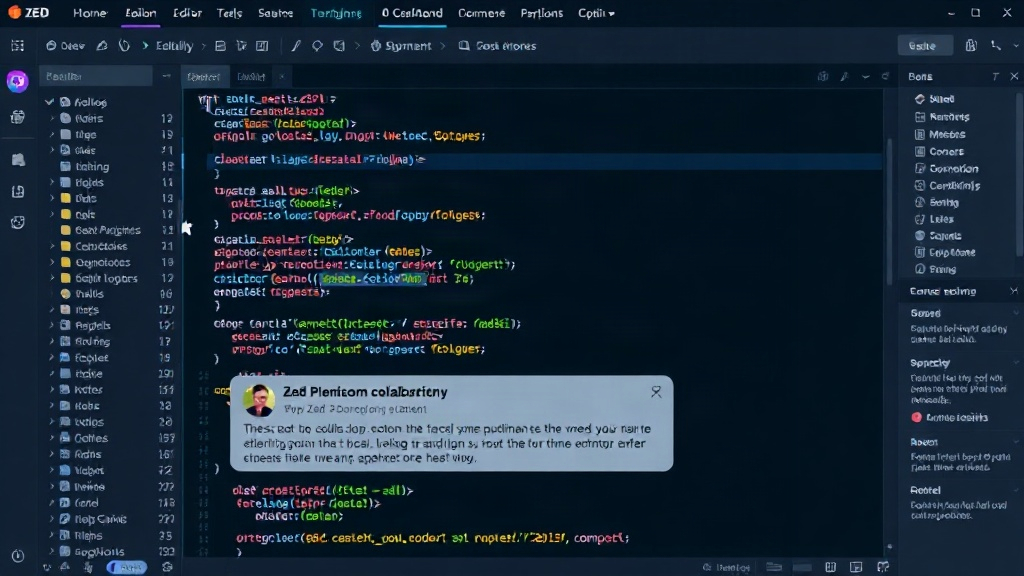The width and height of the screenshot is (1024, 576).
Task: Click the pin bubble icon after pencil
Action: pos(317,46)
